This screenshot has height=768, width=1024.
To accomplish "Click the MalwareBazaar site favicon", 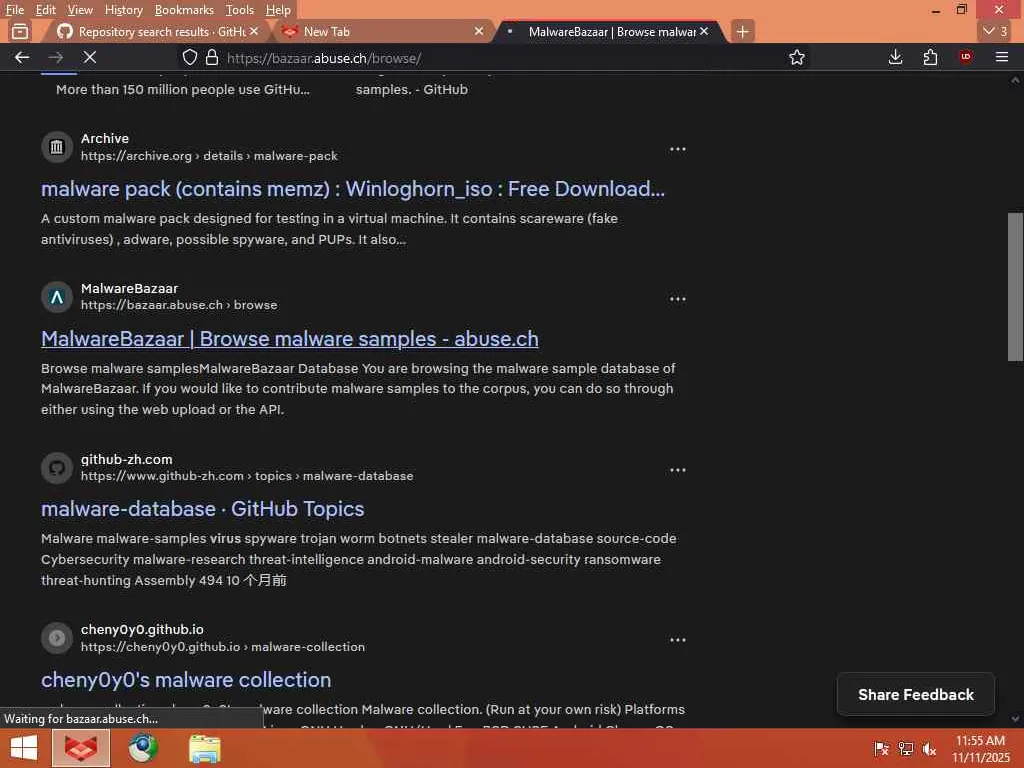I will pyautogui.click(x=57, y=297).
